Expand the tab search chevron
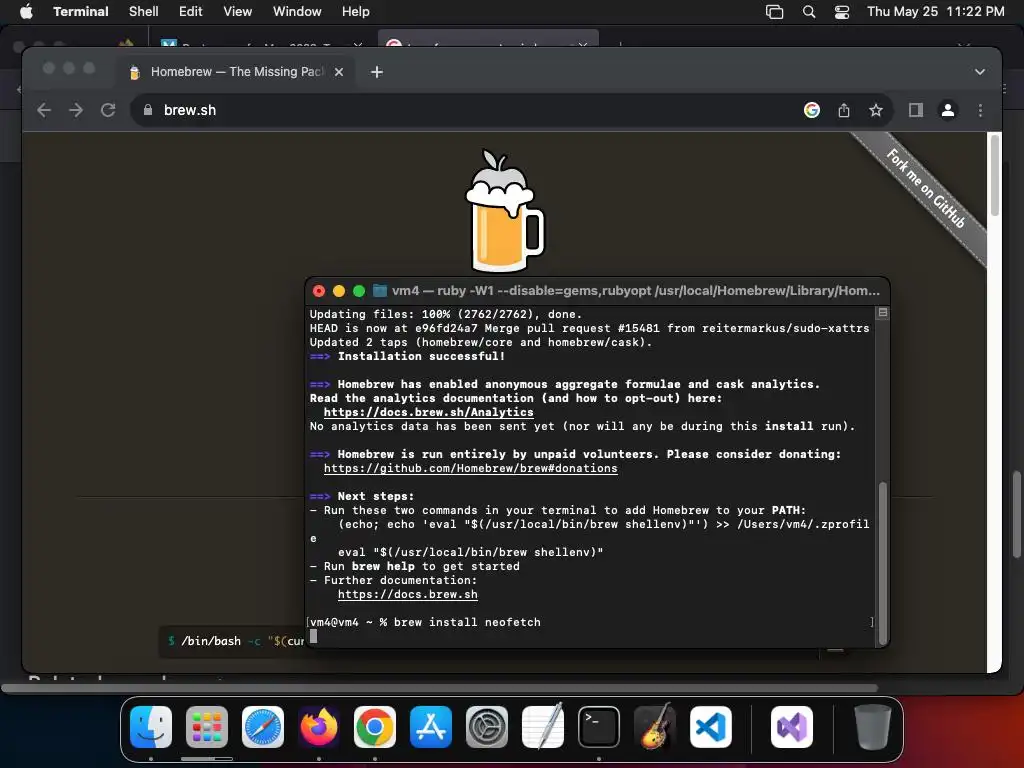This screenshot has width=1024, height=768. (x=980, y=72)
